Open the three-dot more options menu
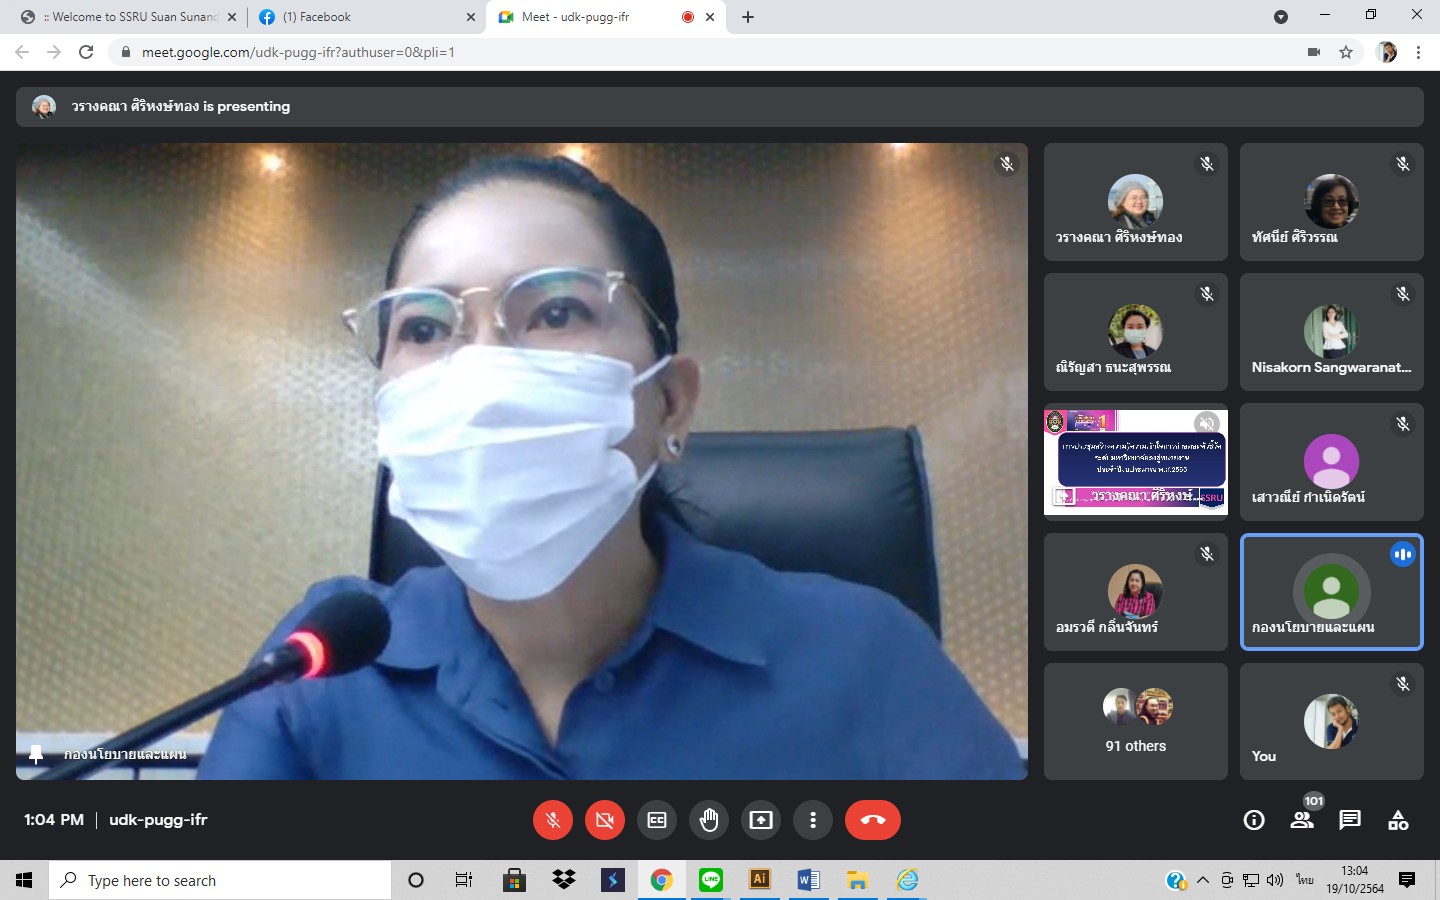1440x900 pixels. (x=813, y=820)
